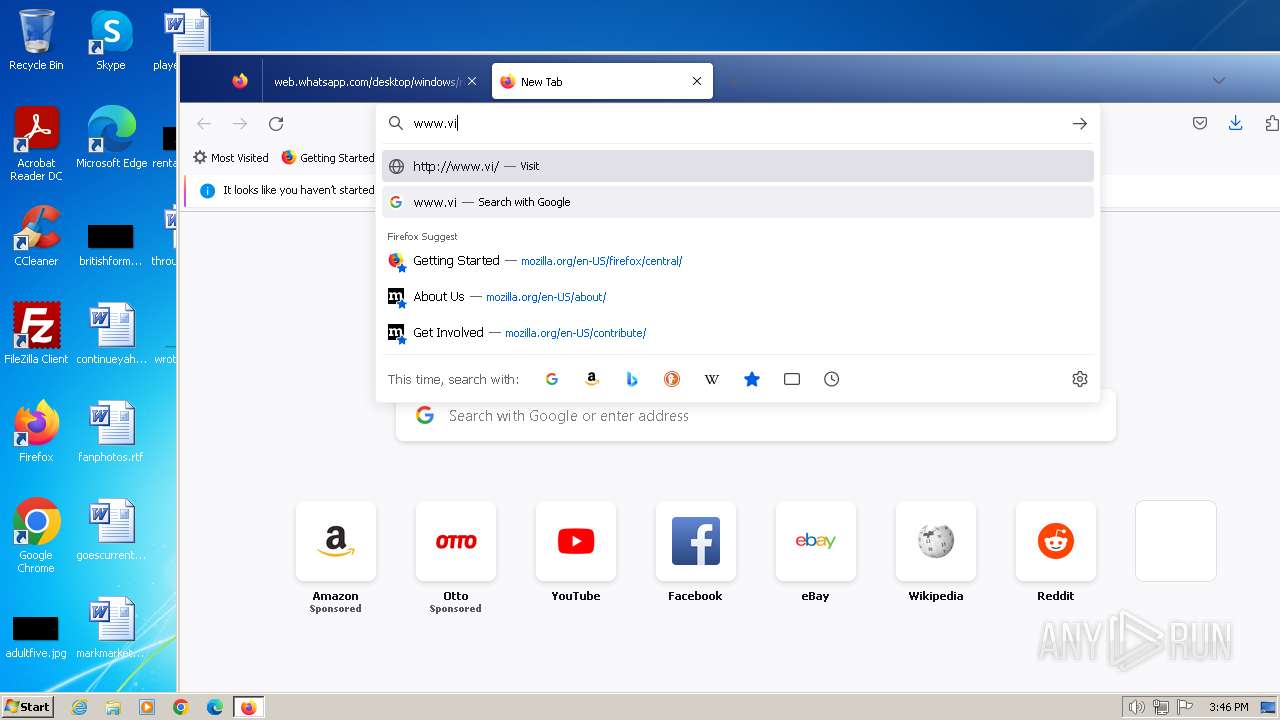This screenshot has width=1280, height=720.
Task: Open Most Visited bookmarks folder
Action: coord(231,158)
